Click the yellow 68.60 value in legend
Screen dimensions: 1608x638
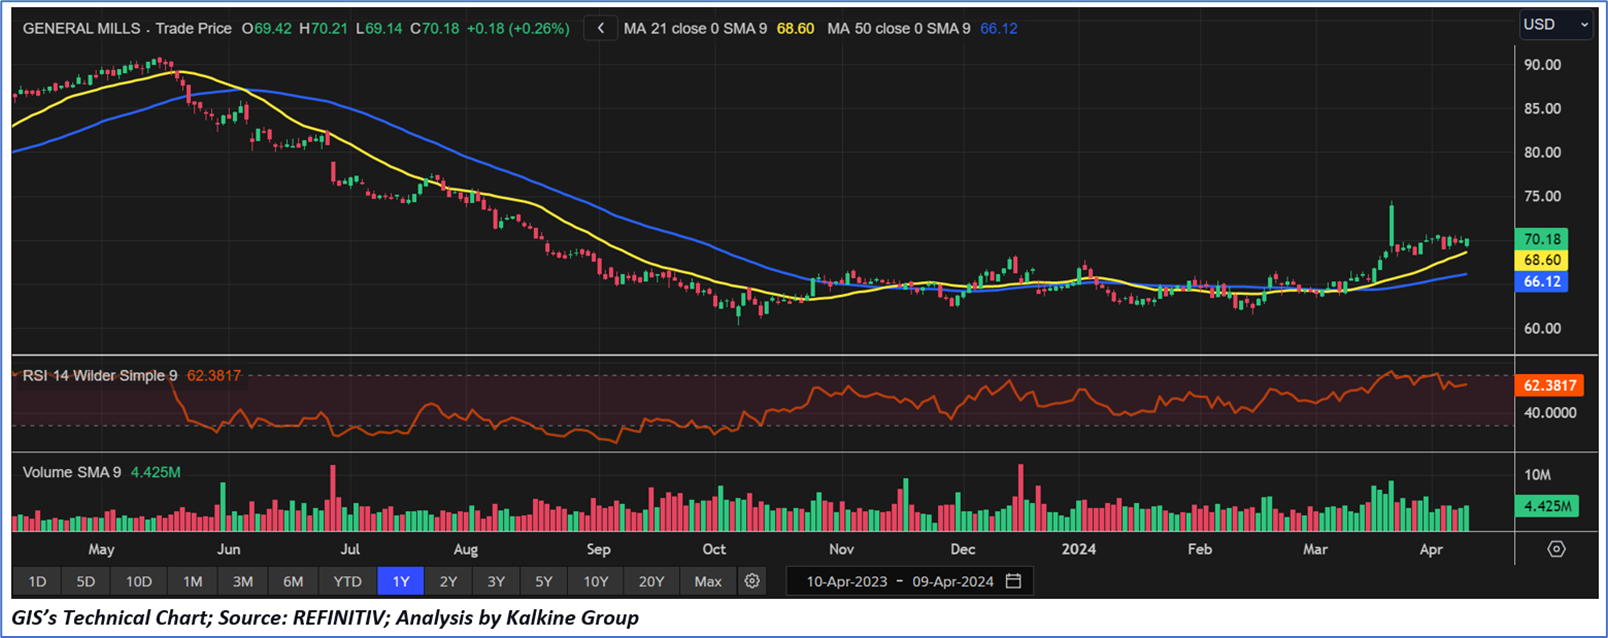point(795,28)
